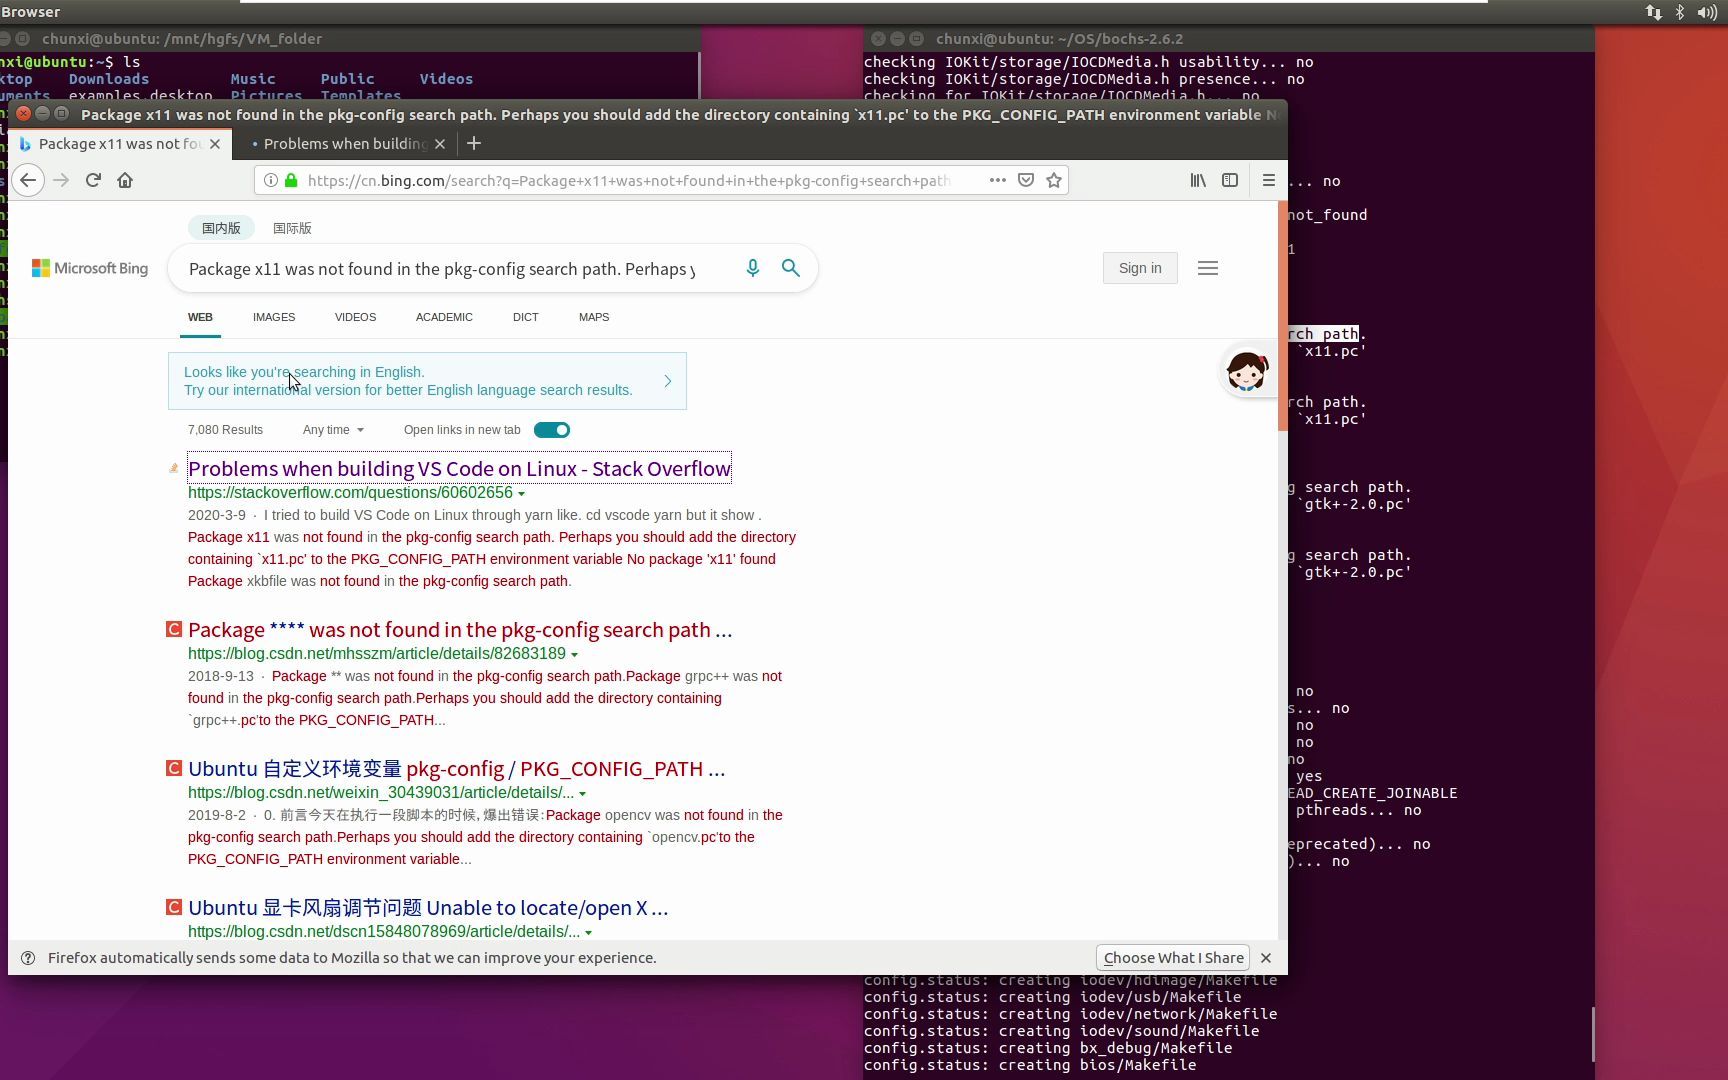
Task: Open Bing chat assistant avatar
Action: pyautogui.click(x=1247, y=371)
